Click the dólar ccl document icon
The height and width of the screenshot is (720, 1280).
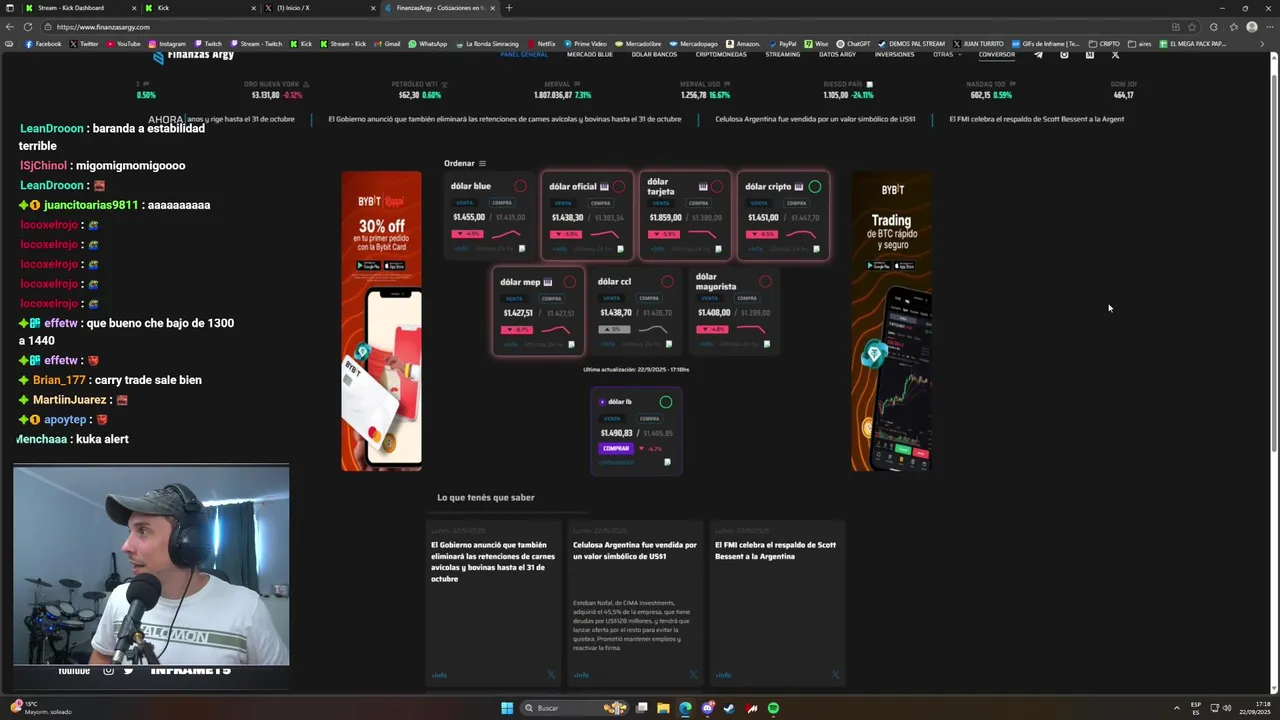[669, 344]
